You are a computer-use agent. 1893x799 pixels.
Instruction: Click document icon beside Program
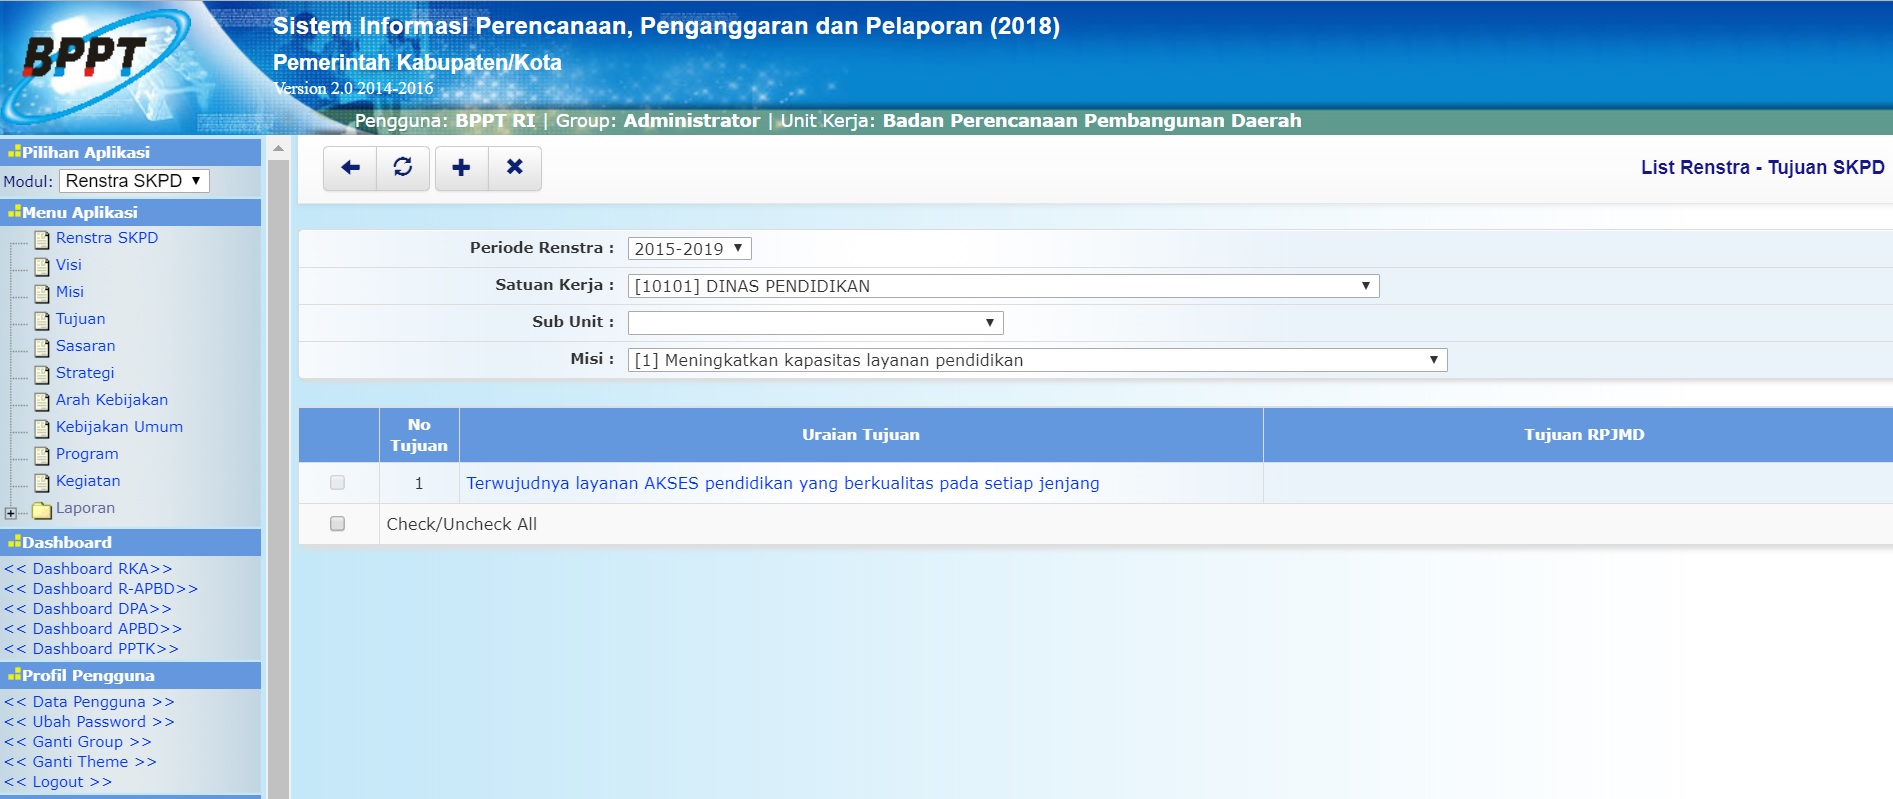[42, 455]
